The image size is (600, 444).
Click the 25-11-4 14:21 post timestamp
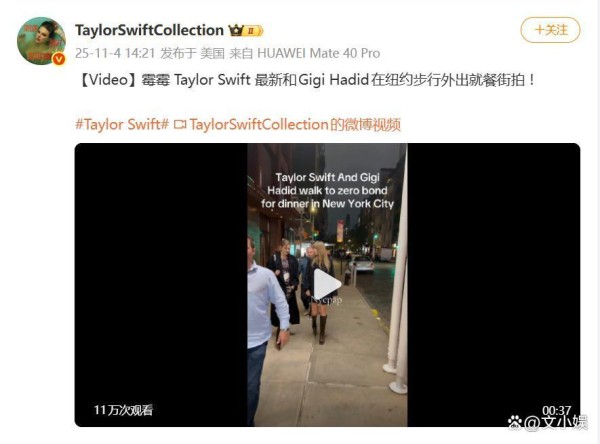point(115,53)
